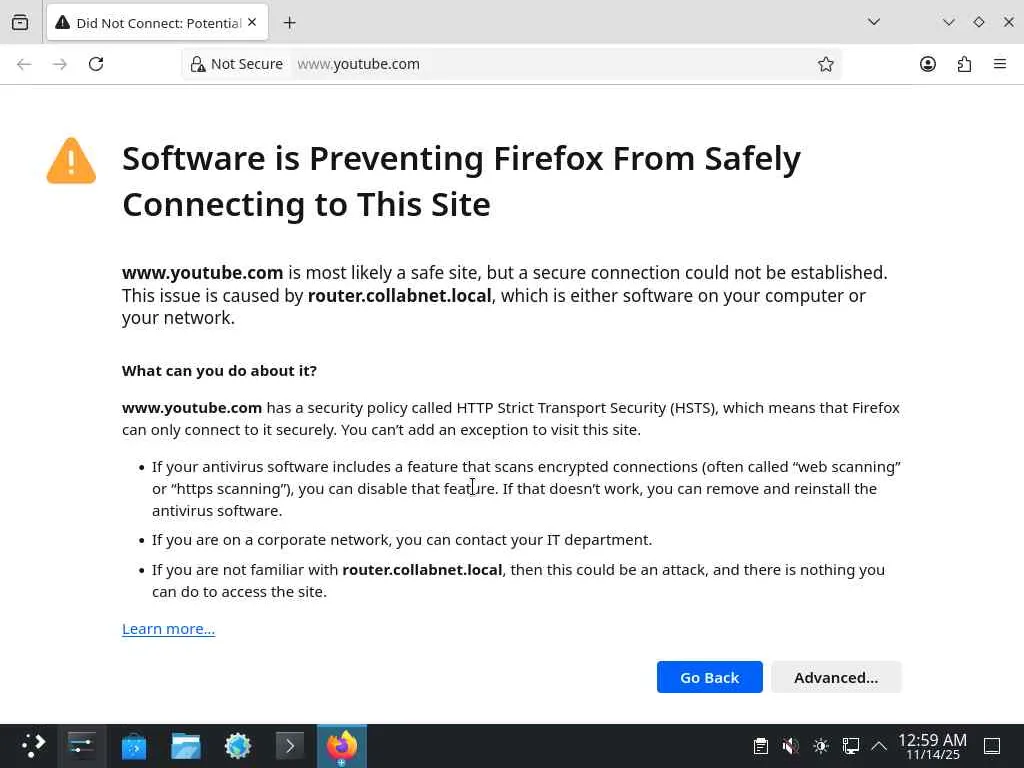The width and height of the screenshot is (1024, 768).
Task: Click the Firefox View icon in tab bar
Action: click(20, 22)
